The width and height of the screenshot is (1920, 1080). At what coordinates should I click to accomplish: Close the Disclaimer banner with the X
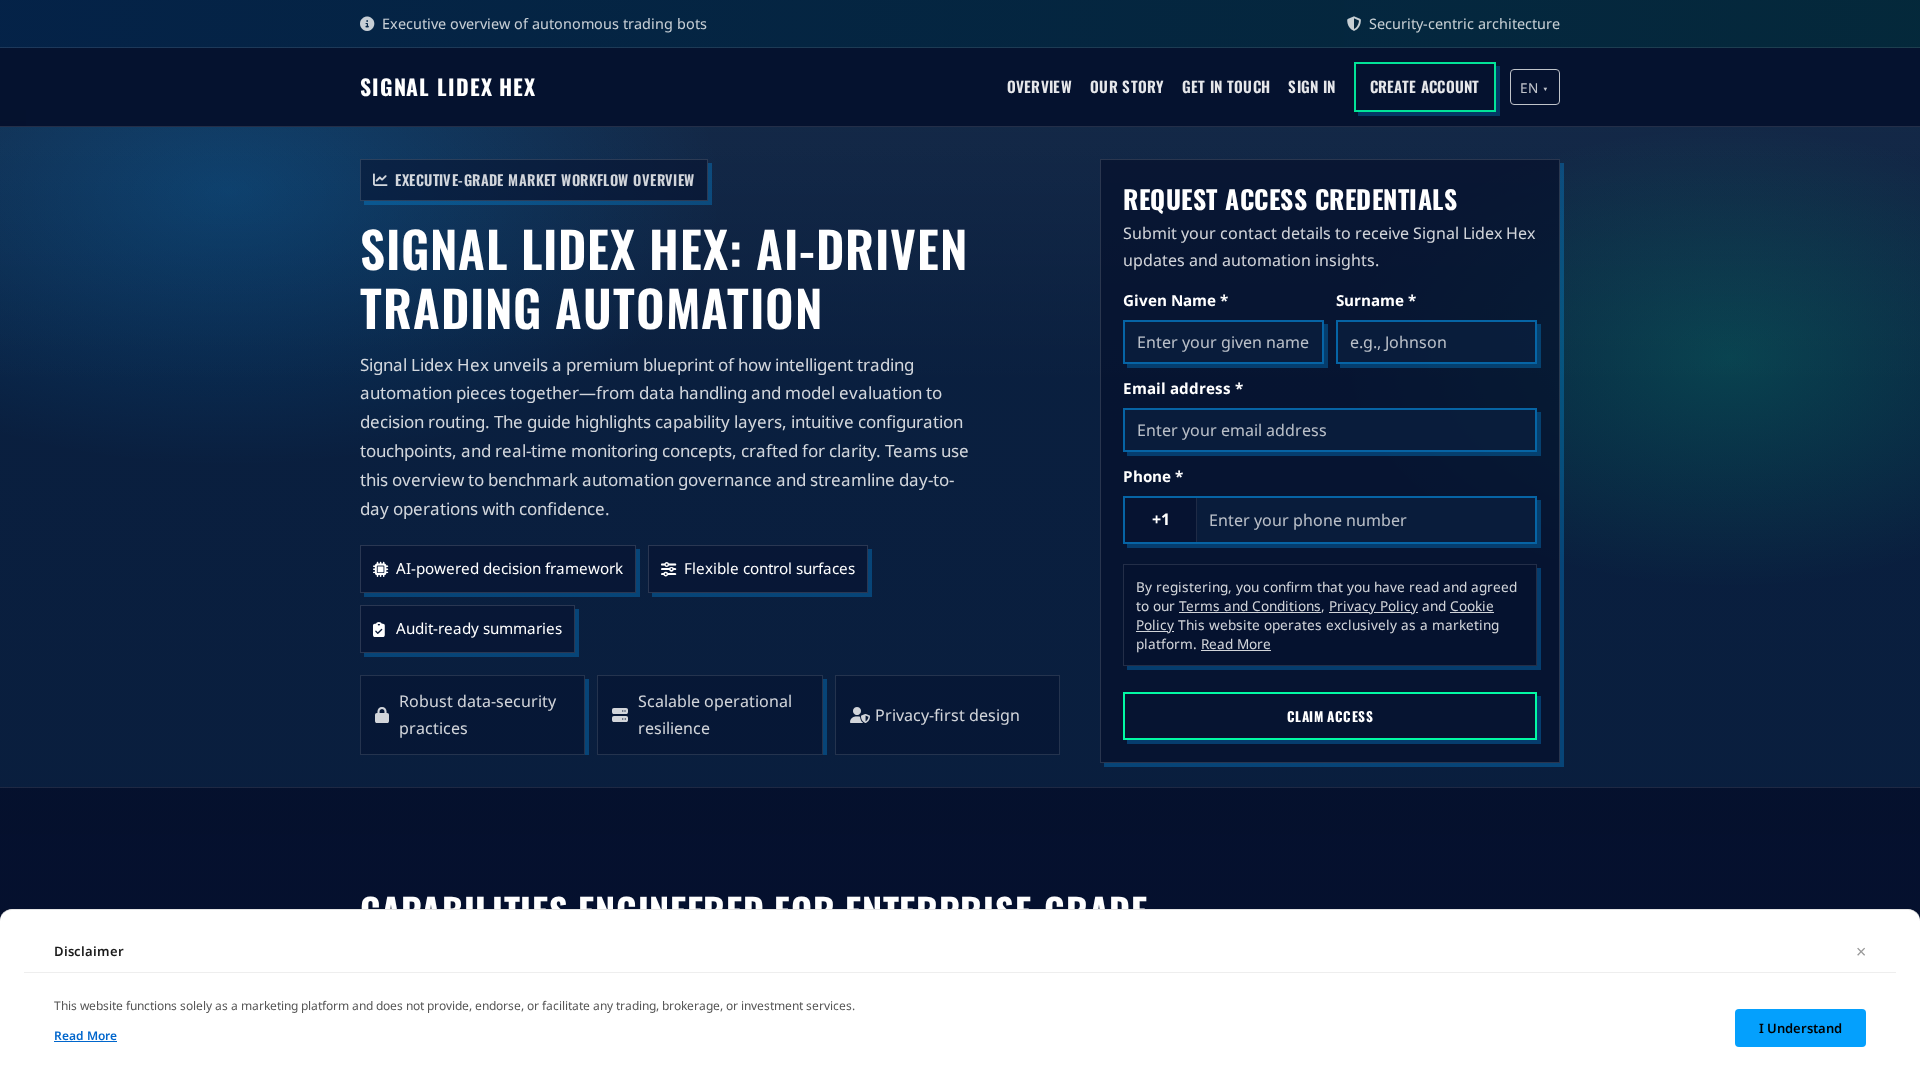click(1861, 952)
